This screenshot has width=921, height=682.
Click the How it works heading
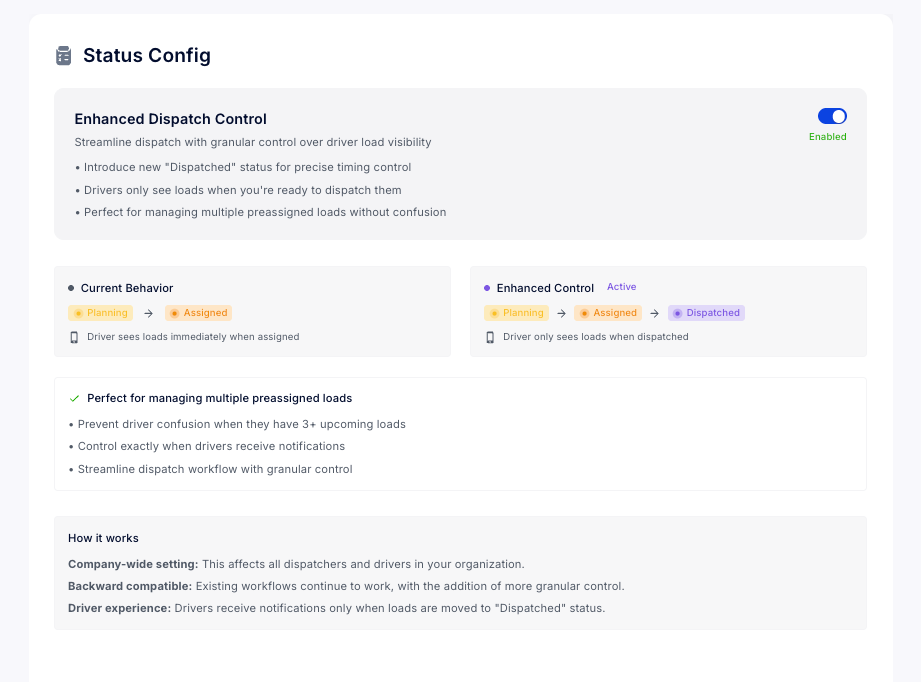point(103,538)
